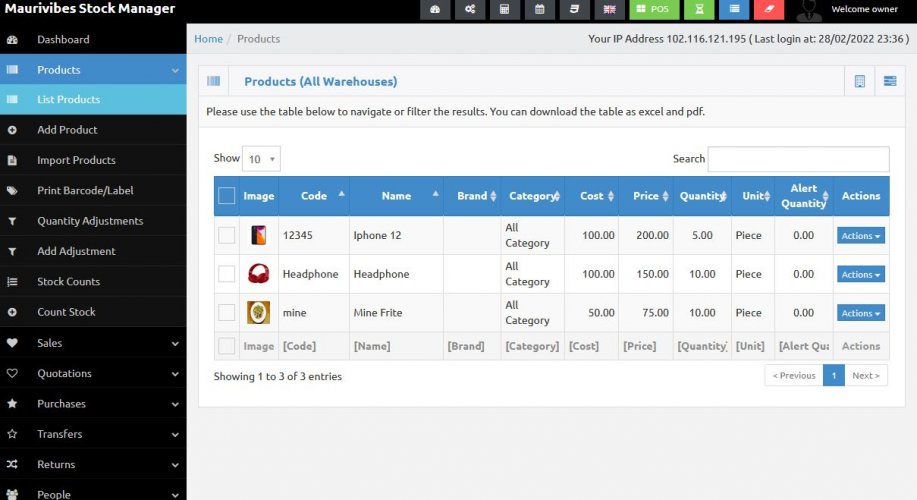Image resolution: width=917 pixels, height=500 pixels.
Task: Open Import Products in sidebar
Action: pos(93,160)
